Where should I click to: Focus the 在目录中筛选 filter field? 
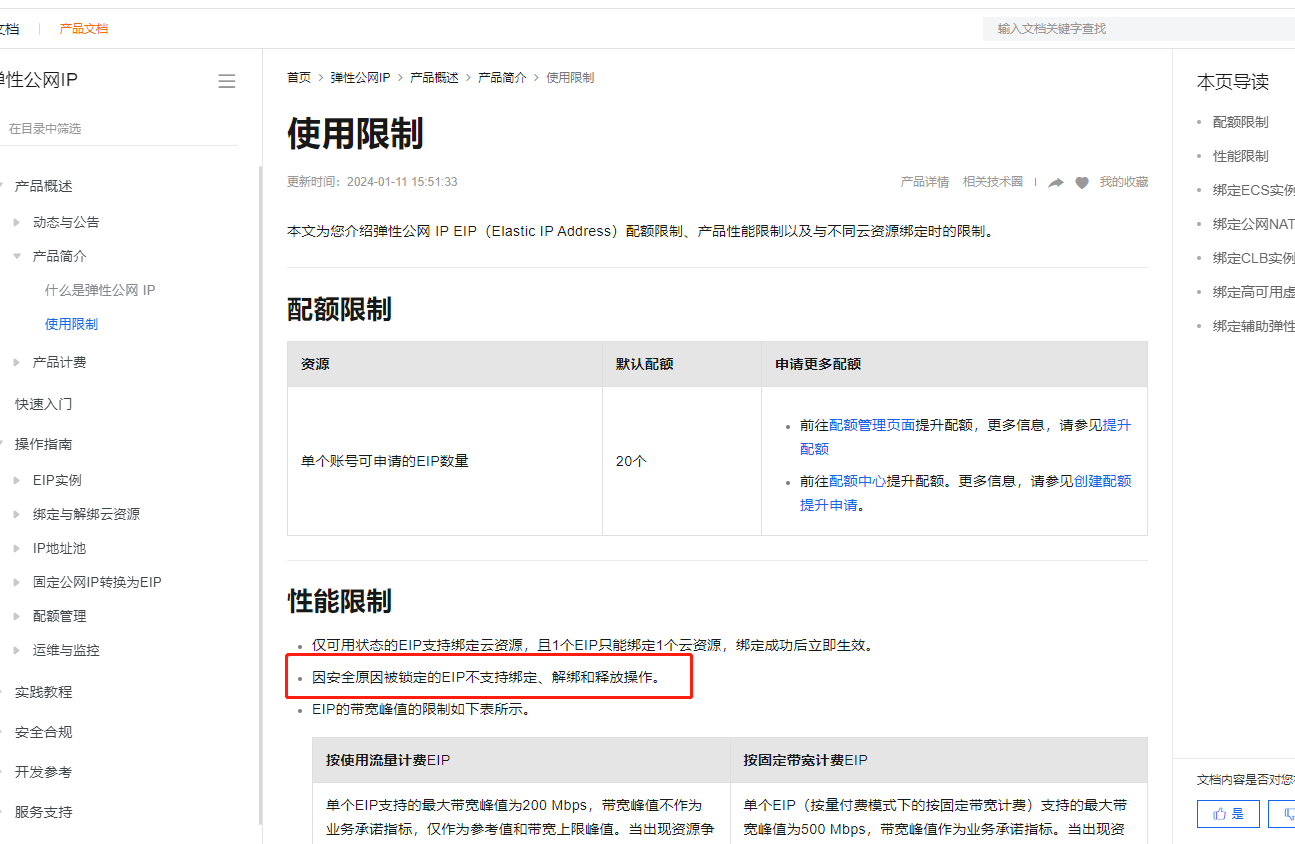click(x=118, y=129)
